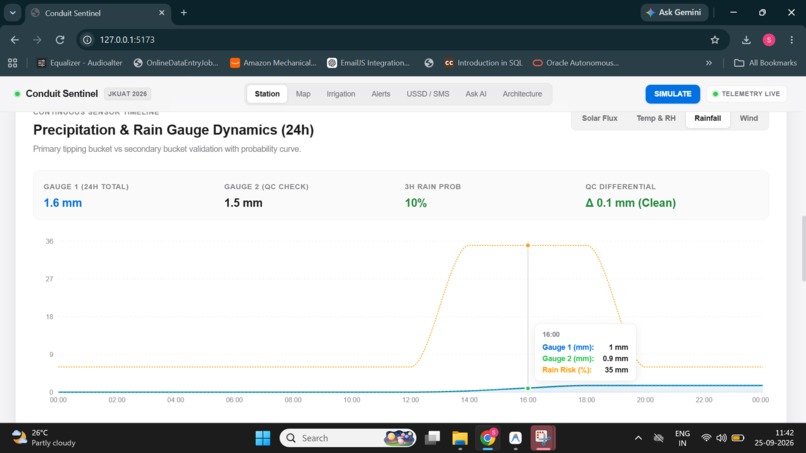This screenshot has width=806, height=453.
Task: Open the clock showing 11:42
Action: (774, 438)
